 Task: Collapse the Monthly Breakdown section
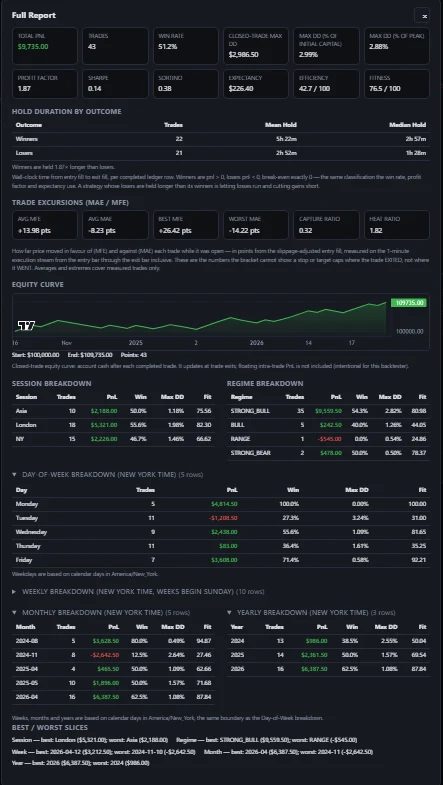point(101,612)
